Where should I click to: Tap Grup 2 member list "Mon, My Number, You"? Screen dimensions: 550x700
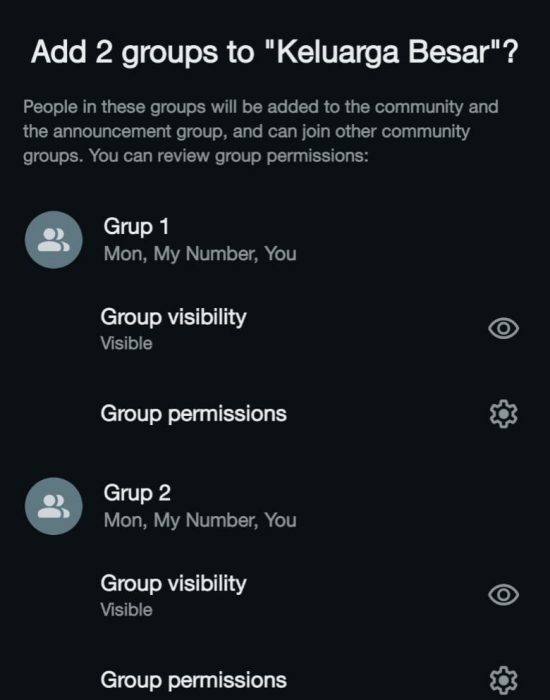pos(200,520)
